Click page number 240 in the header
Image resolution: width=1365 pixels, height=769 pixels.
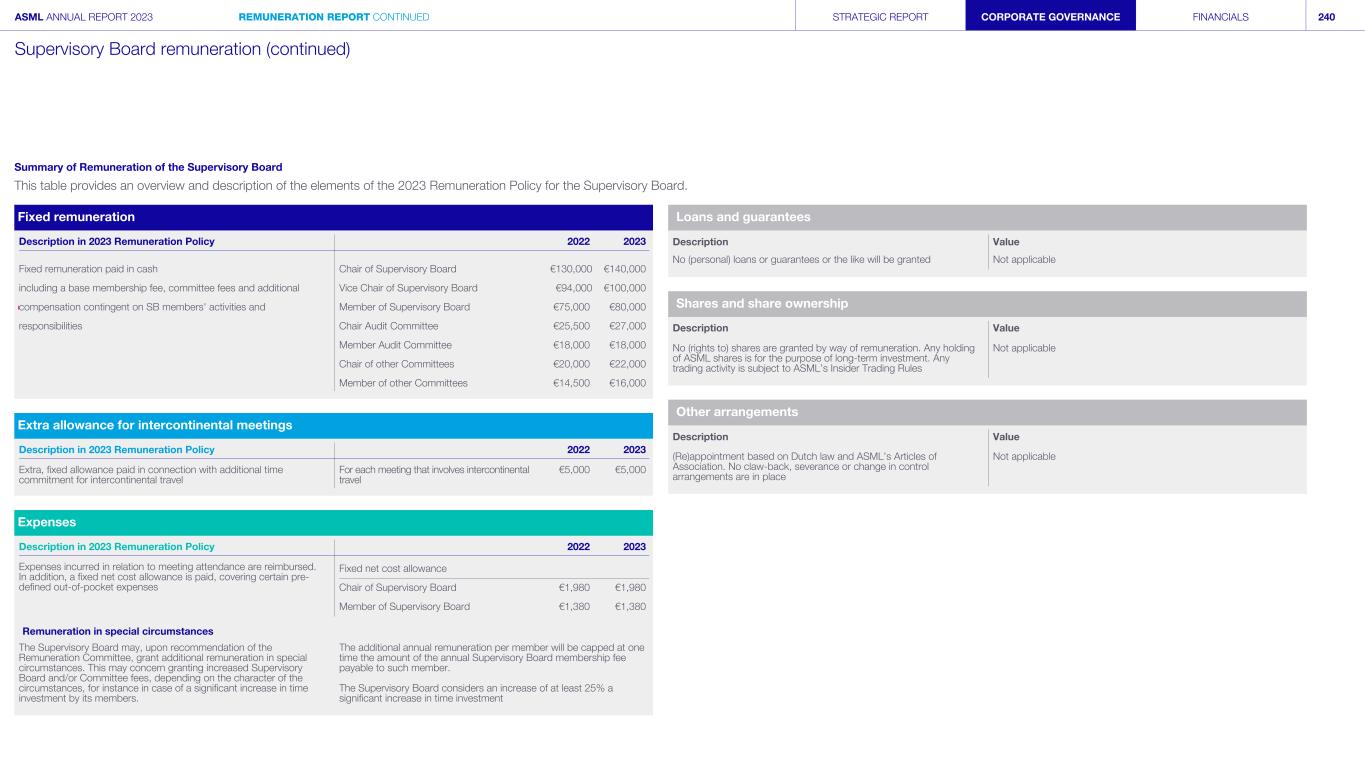click(x=1326, y=17)
